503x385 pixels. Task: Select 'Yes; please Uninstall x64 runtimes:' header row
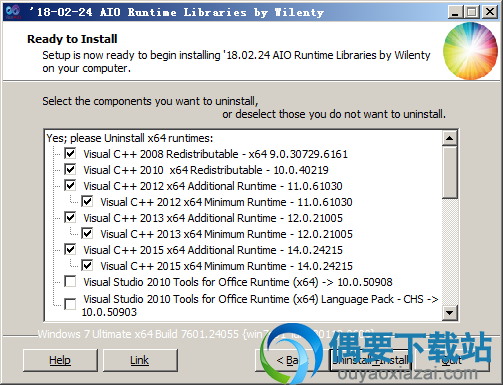[x=130, y=138]
